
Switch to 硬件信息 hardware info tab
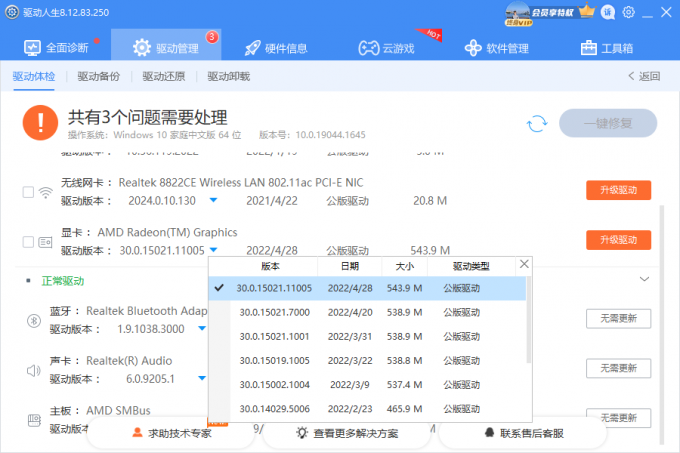[x=276, y=48]
